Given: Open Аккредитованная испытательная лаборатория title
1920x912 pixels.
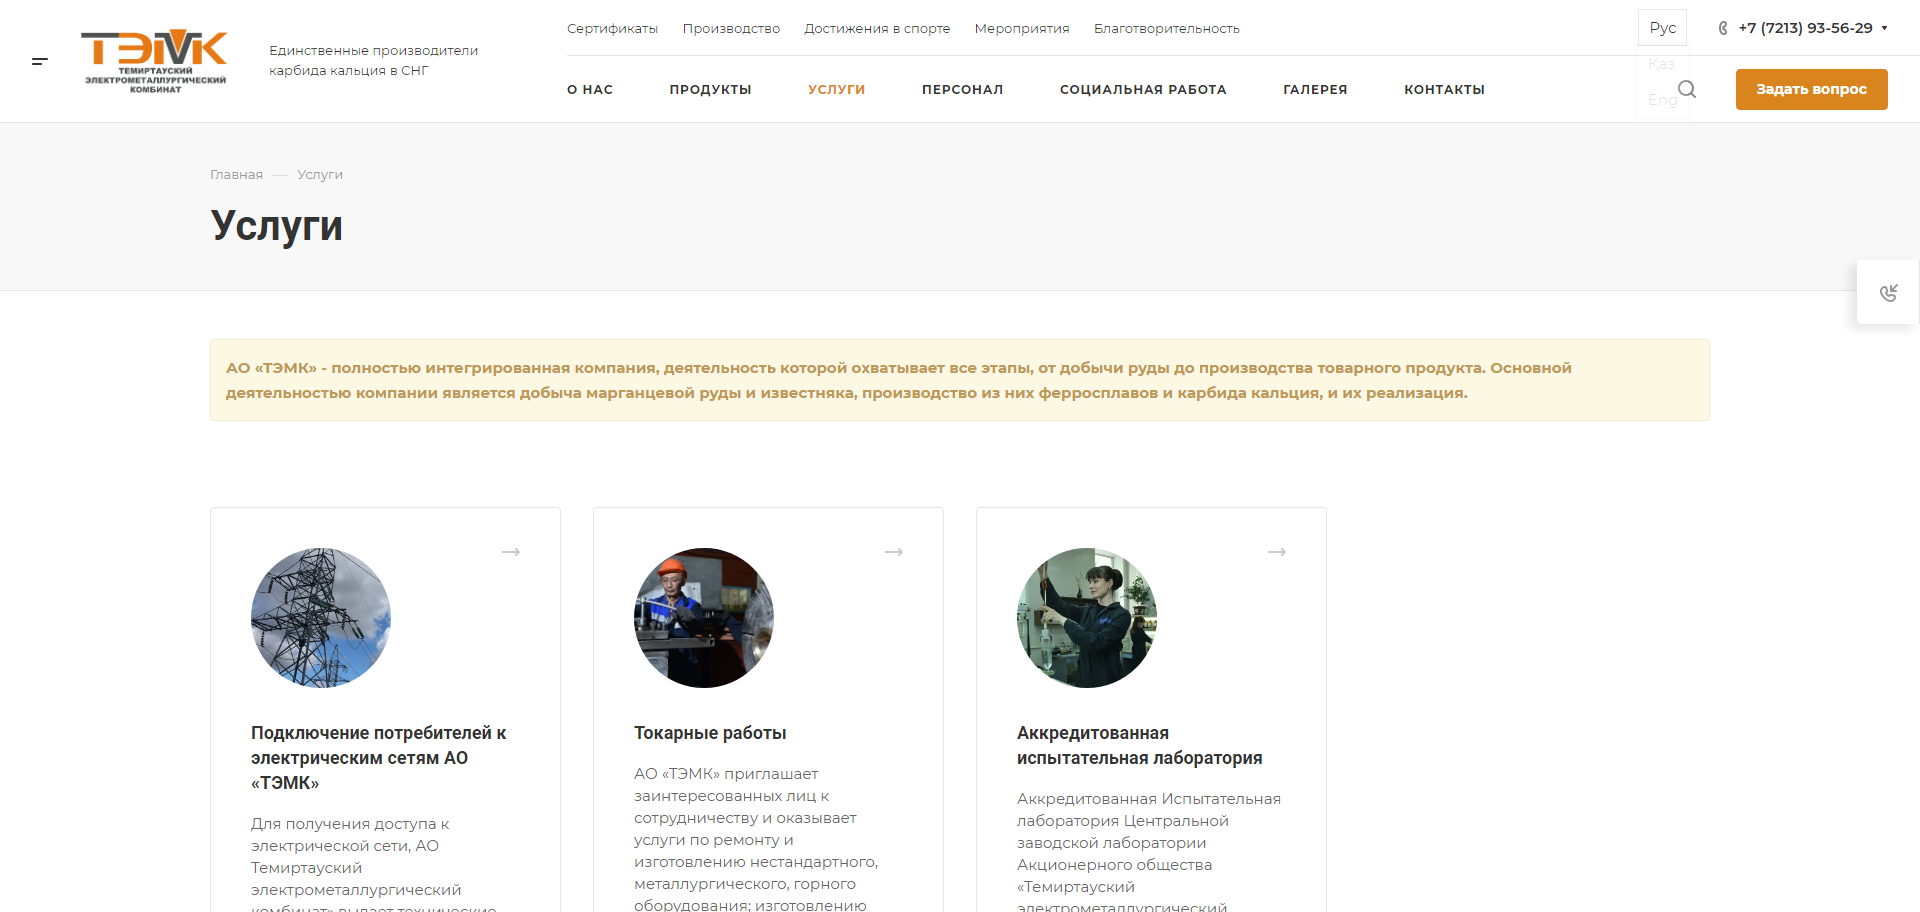Looking at the screenshot, I should [x=1139, y=745].
